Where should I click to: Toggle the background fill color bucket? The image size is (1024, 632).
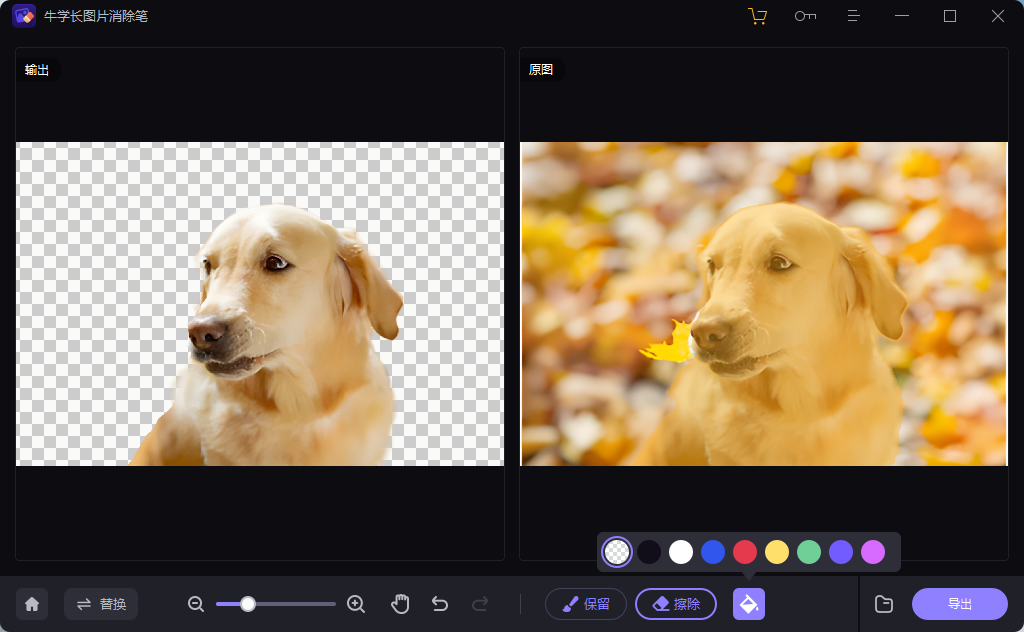(749, 604)
